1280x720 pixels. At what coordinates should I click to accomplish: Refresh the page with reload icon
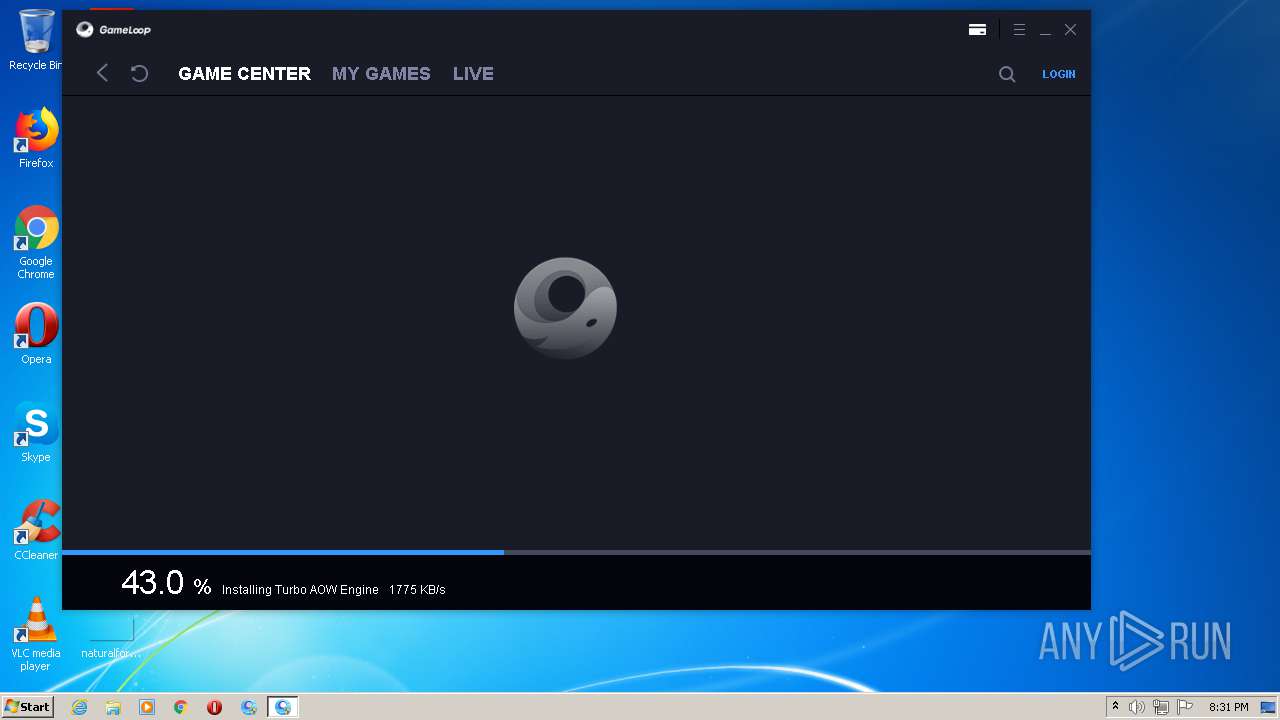tap(140, 73)
